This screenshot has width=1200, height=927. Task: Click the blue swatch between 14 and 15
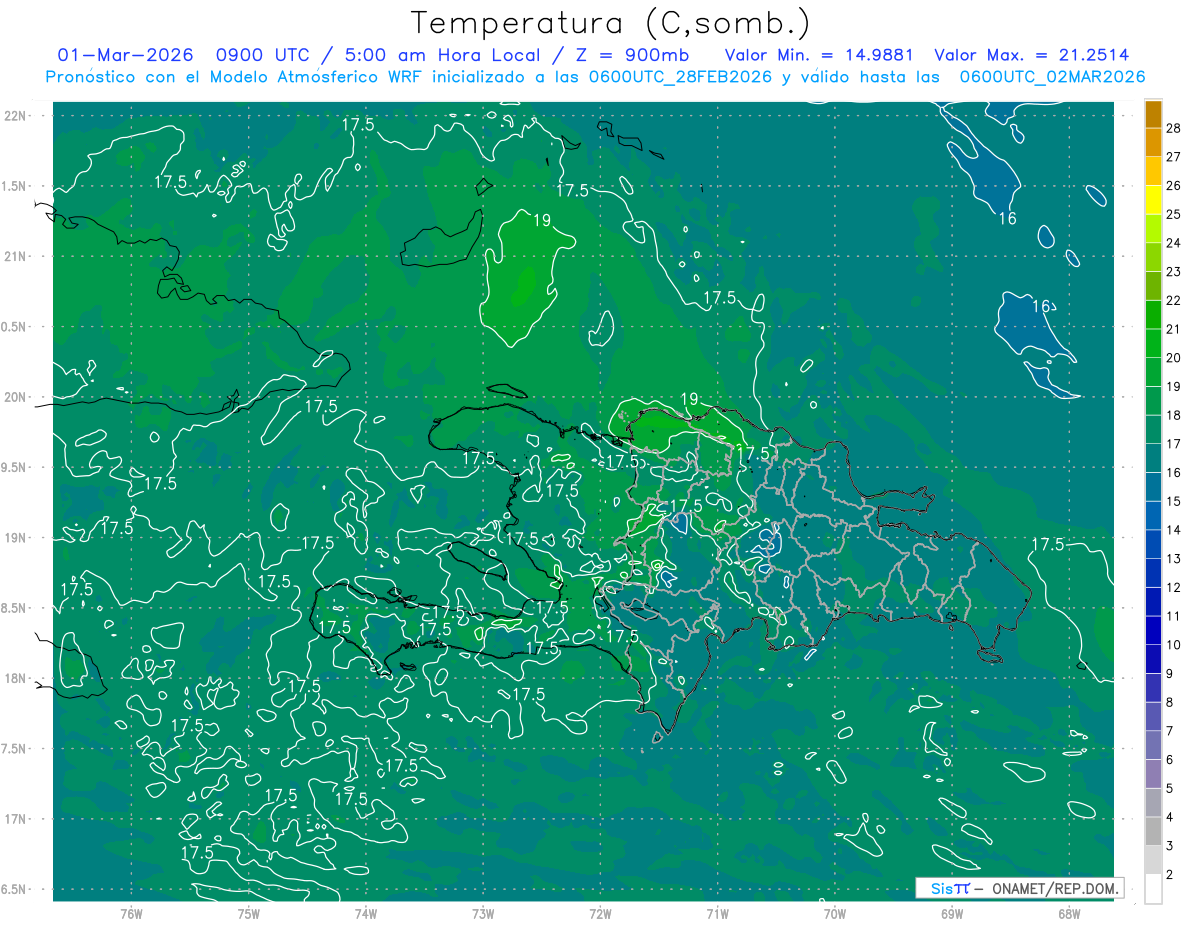(x=1153, y=515)
